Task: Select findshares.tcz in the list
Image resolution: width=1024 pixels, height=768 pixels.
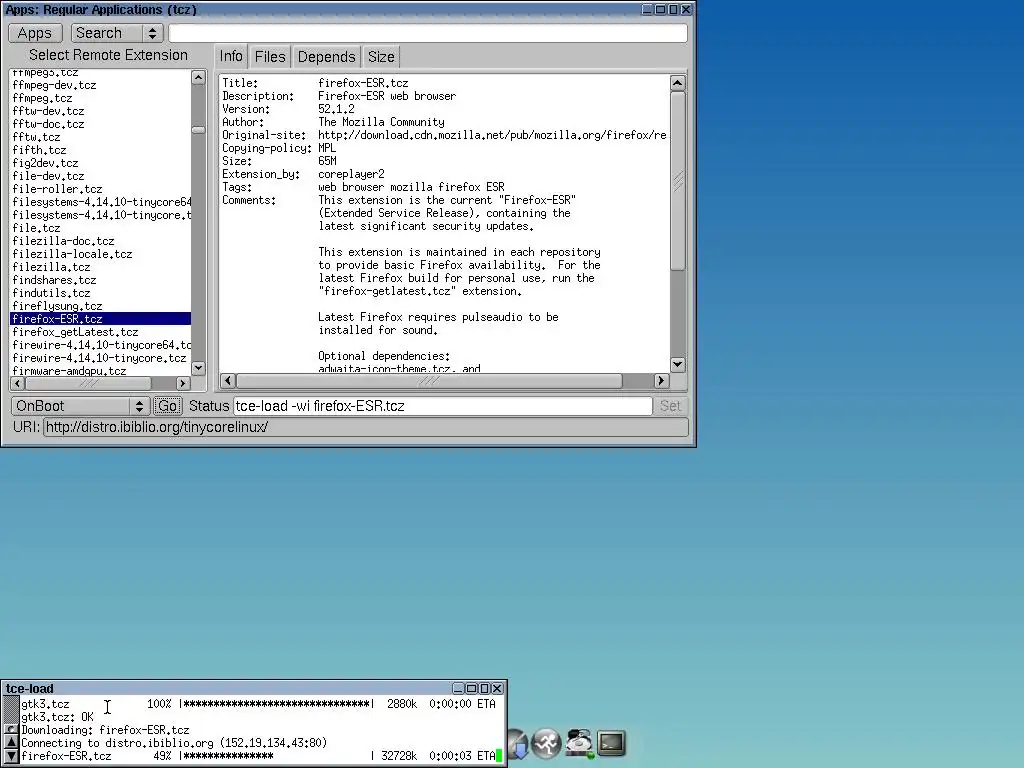Action: (x=101, y=280)
